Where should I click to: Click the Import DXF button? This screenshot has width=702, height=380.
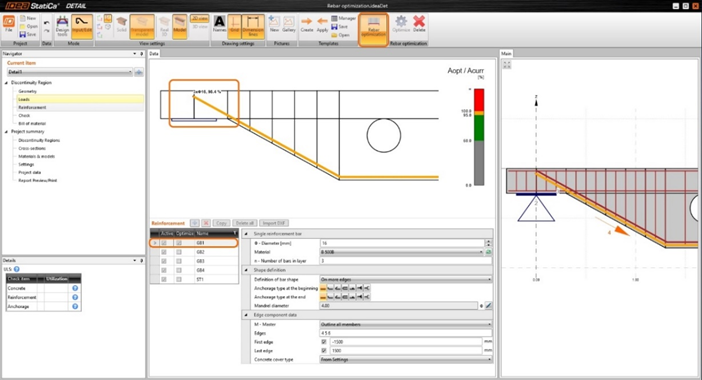[274, 223]
